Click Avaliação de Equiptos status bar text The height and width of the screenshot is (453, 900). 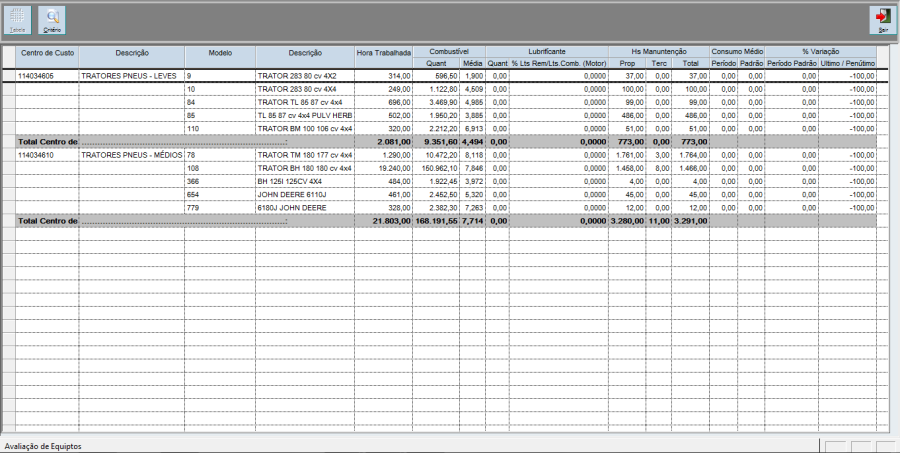(43, 446)
